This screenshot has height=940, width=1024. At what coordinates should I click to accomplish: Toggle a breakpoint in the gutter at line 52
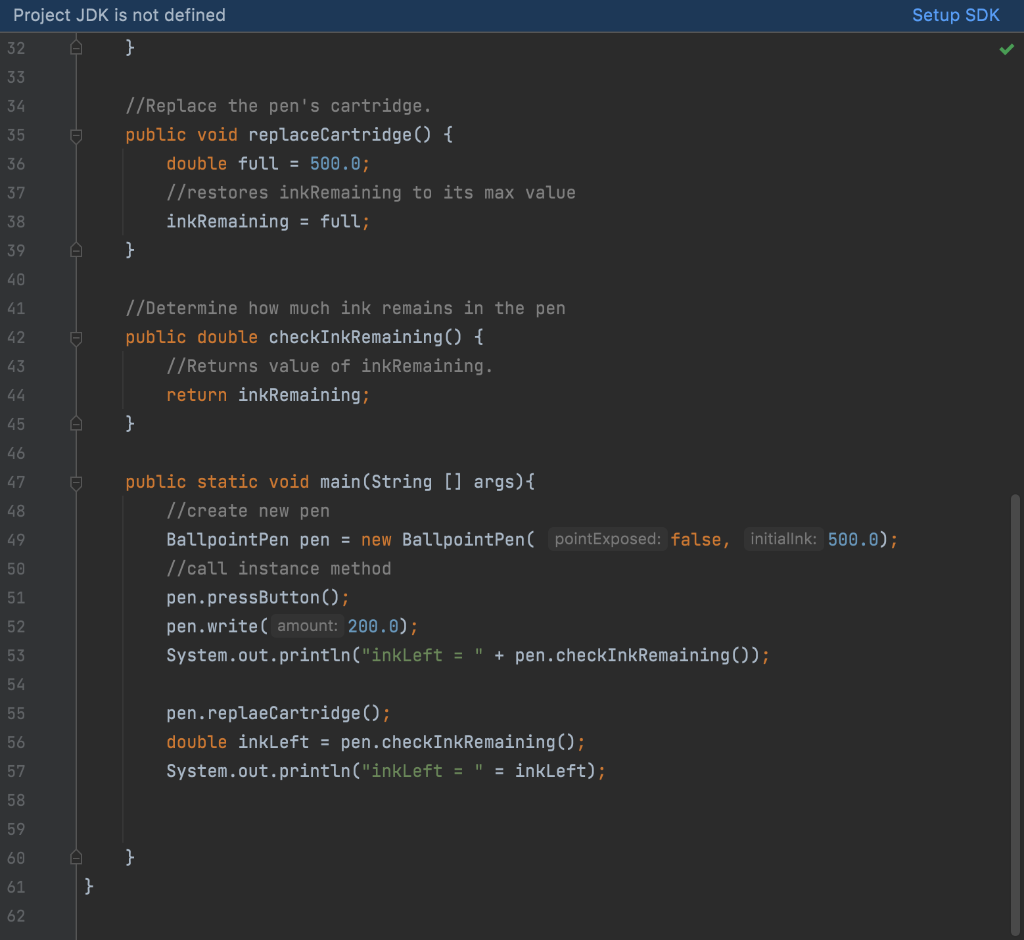50,626
